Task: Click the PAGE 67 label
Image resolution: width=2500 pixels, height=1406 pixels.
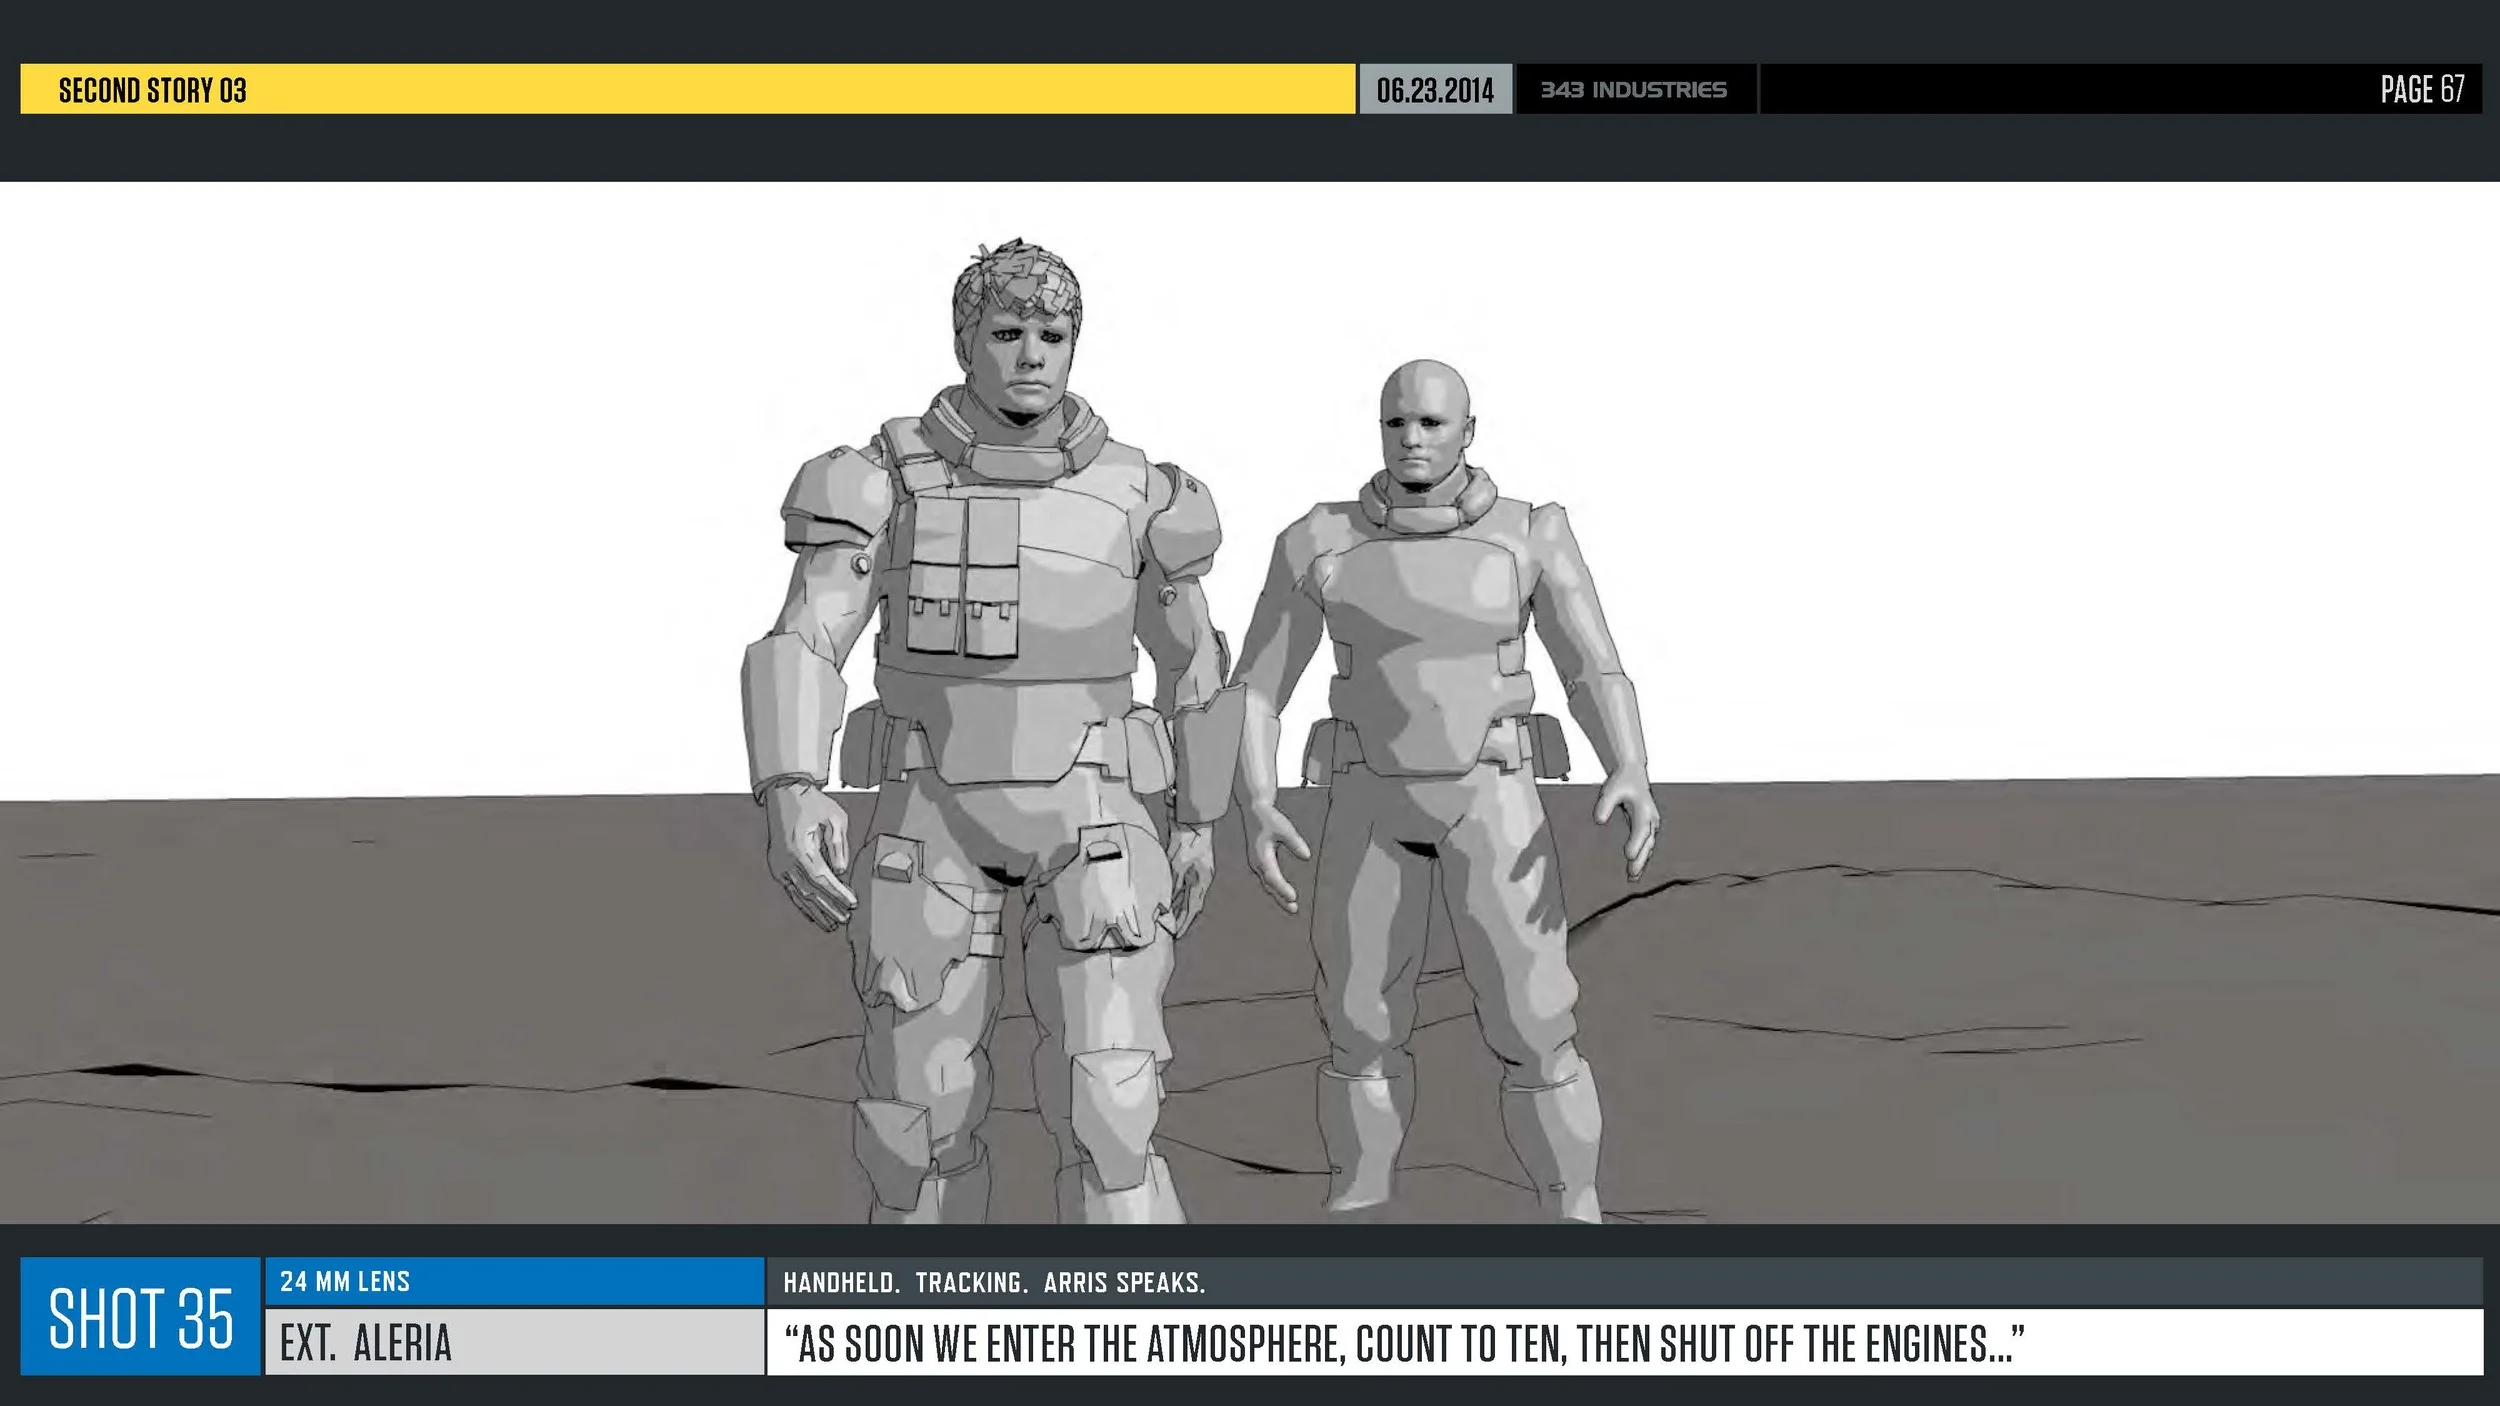Action: coord(2421,90)
